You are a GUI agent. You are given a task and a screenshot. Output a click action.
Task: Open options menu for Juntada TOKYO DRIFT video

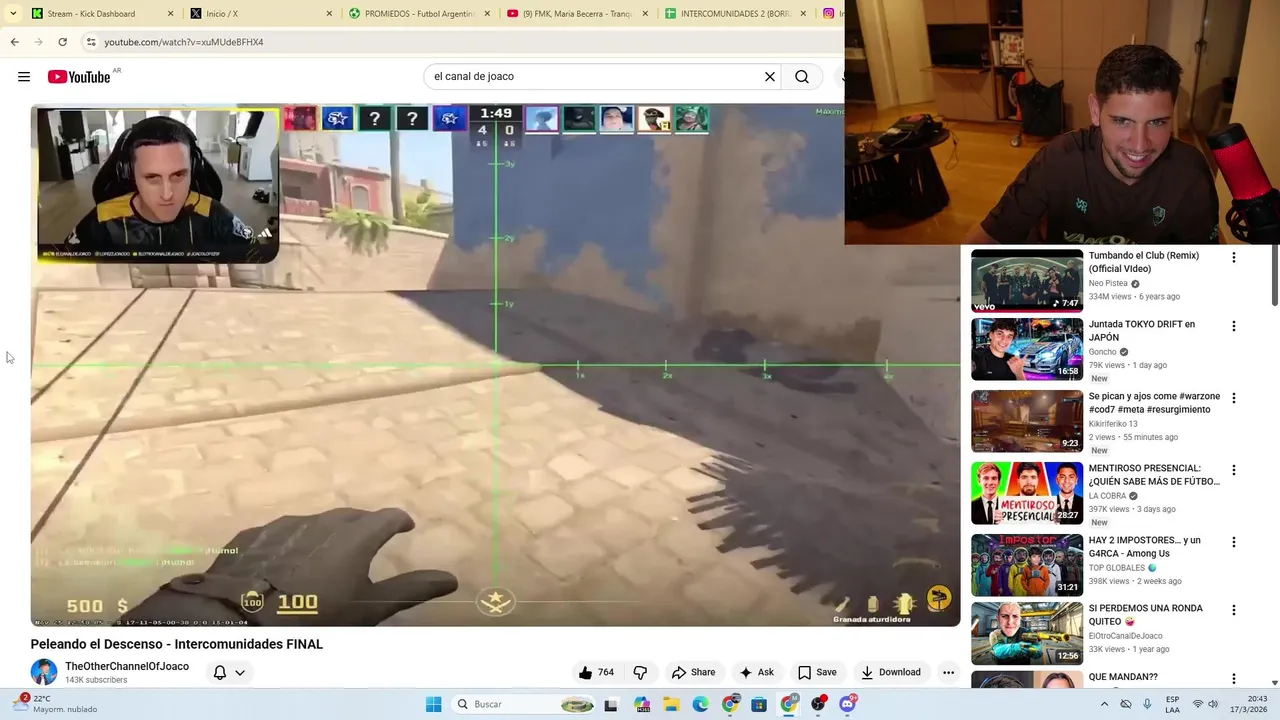pyautogui.click(x=1233, y=326)
